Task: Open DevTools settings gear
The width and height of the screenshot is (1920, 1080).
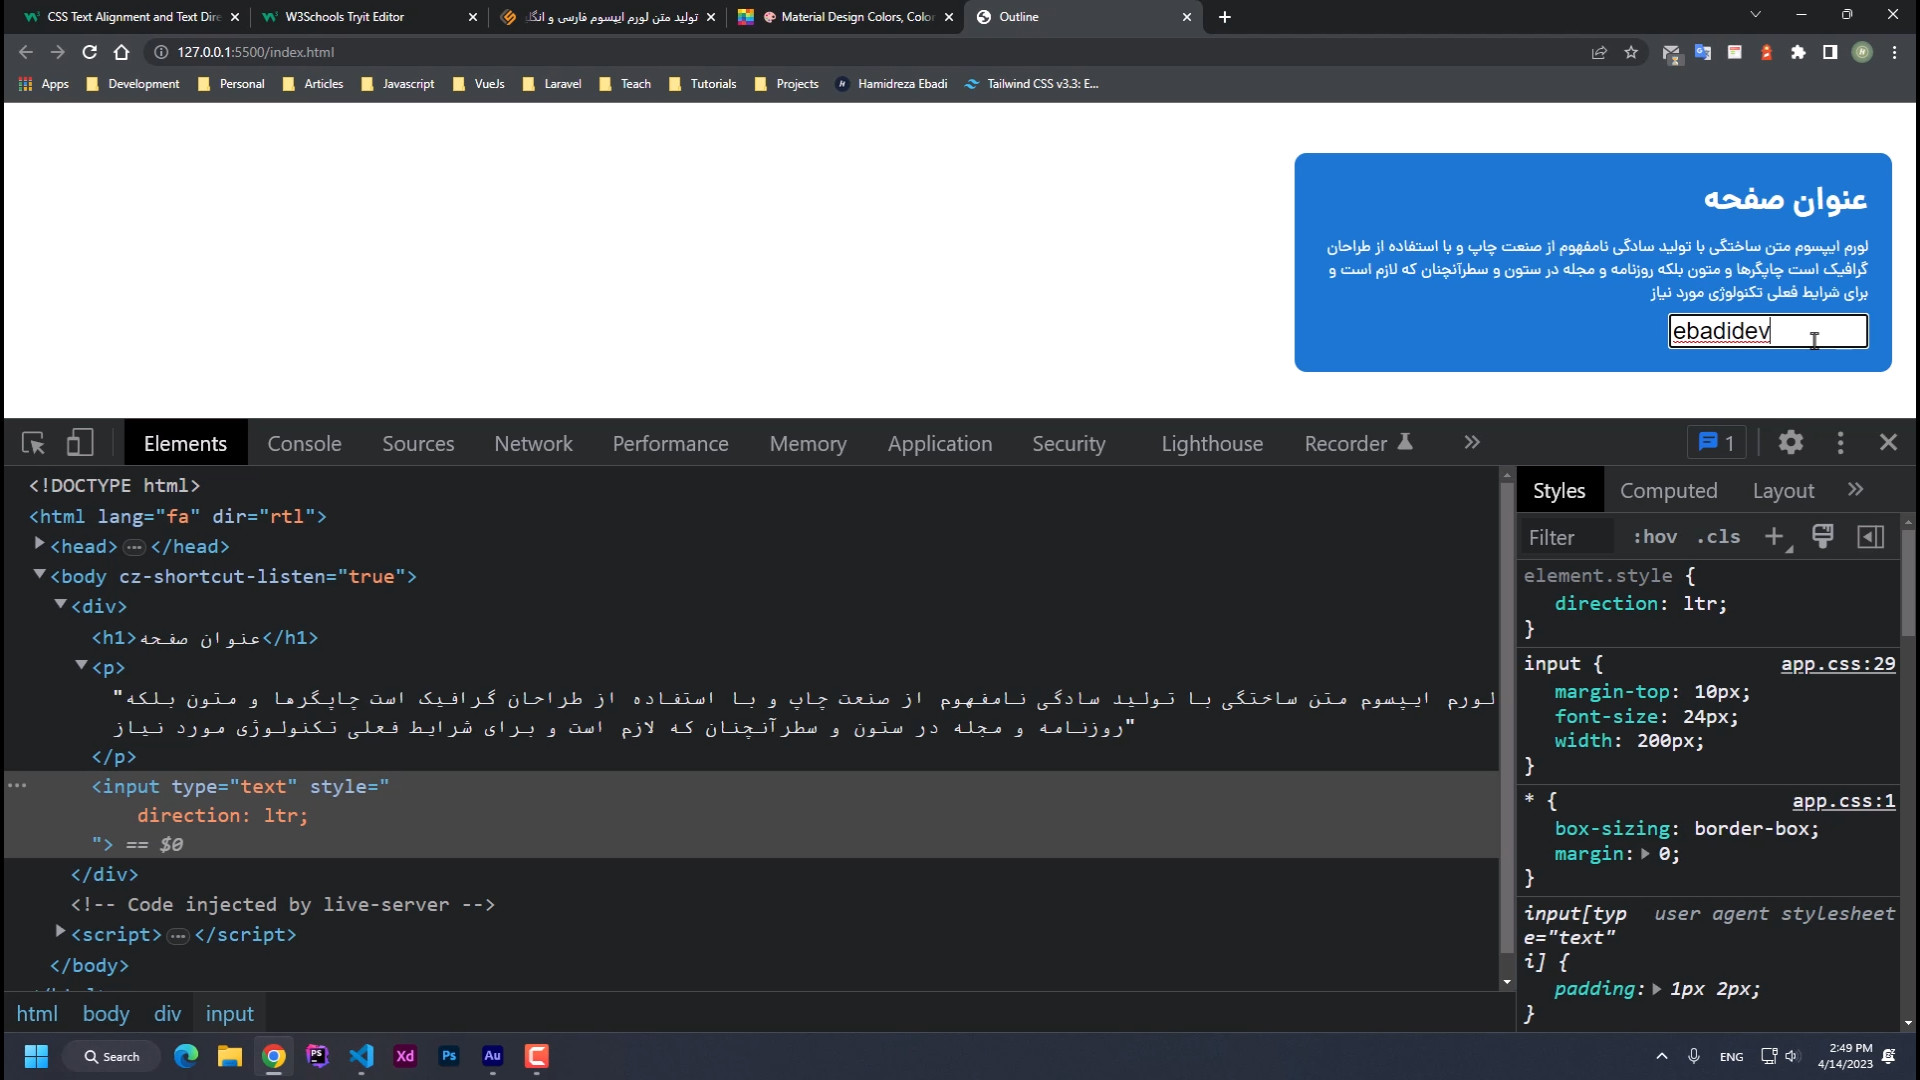Action: click(x=1790, y=443)
